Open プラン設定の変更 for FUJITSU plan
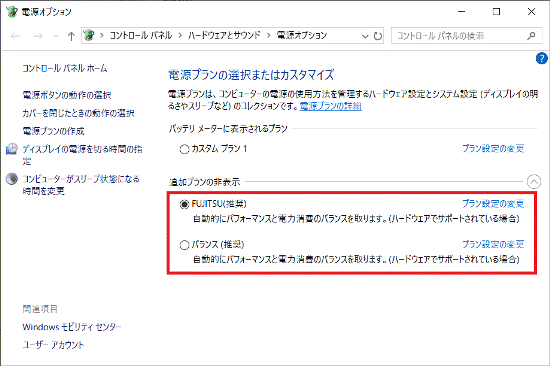This screenshot has width=550, height=366. pos(493,204)
